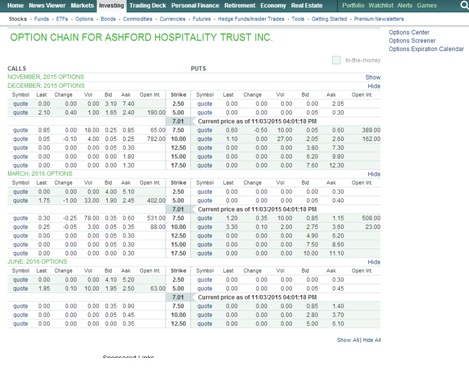Screen dimensions: 469x372
Task: Open the Watchlist link in header
Action: [381, 6]
